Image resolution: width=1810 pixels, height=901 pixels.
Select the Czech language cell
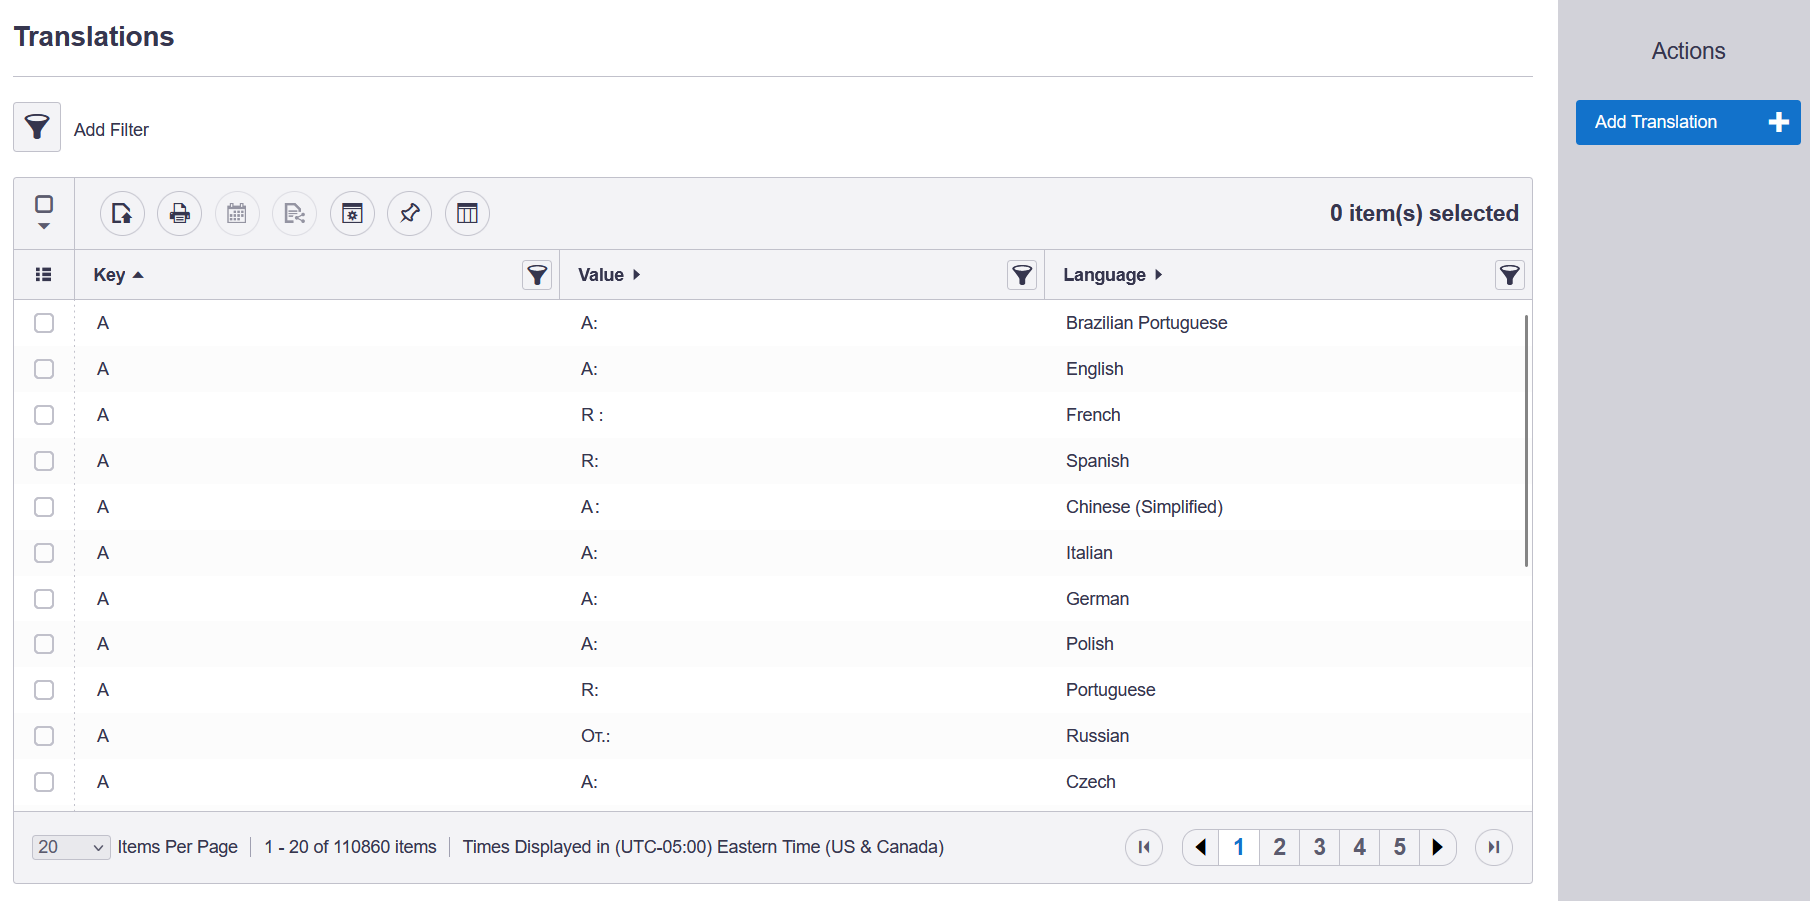[1090, 782]
